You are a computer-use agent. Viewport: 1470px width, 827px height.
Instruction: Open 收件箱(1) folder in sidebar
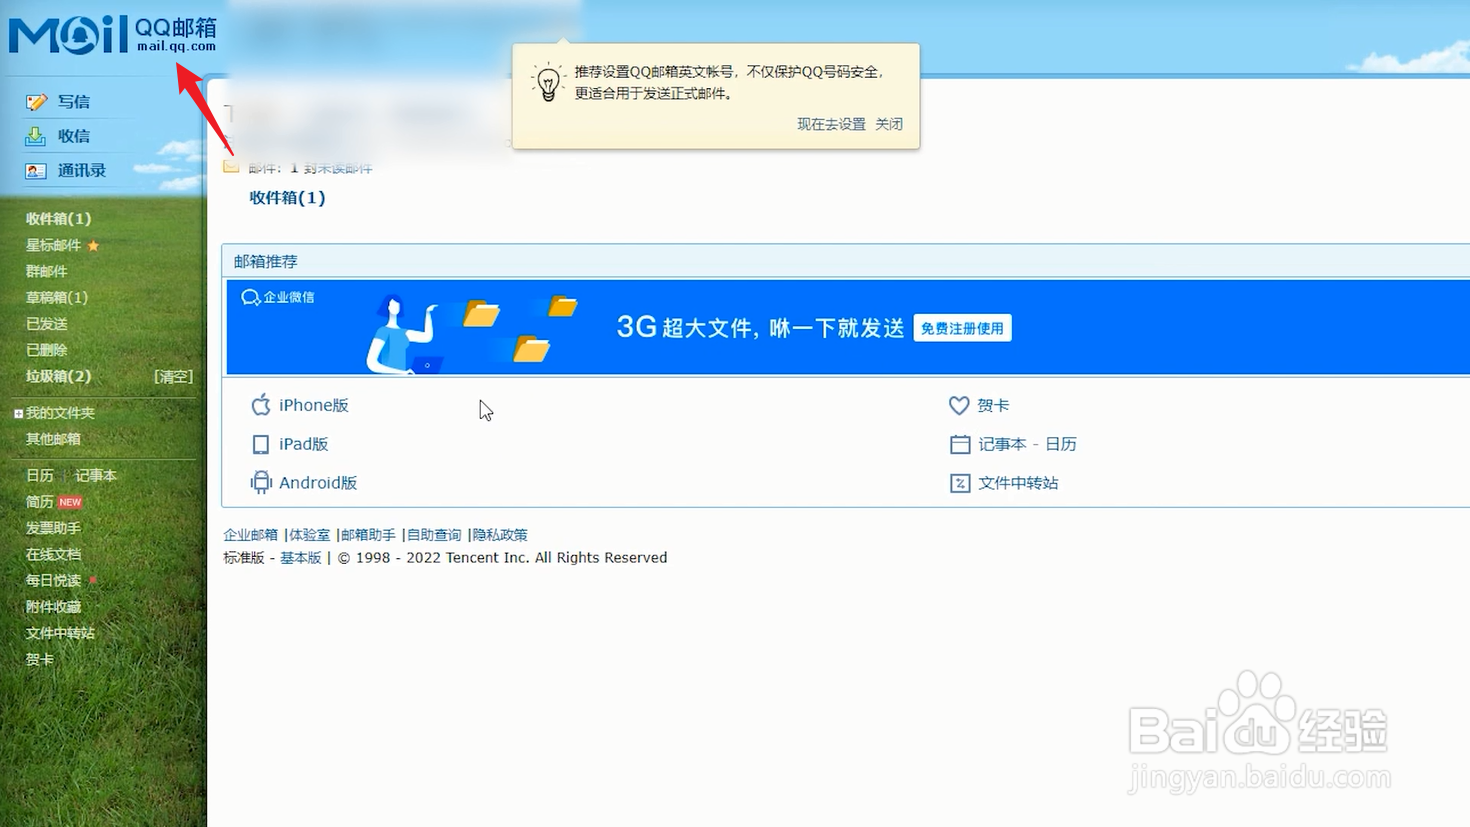point(58,218)
